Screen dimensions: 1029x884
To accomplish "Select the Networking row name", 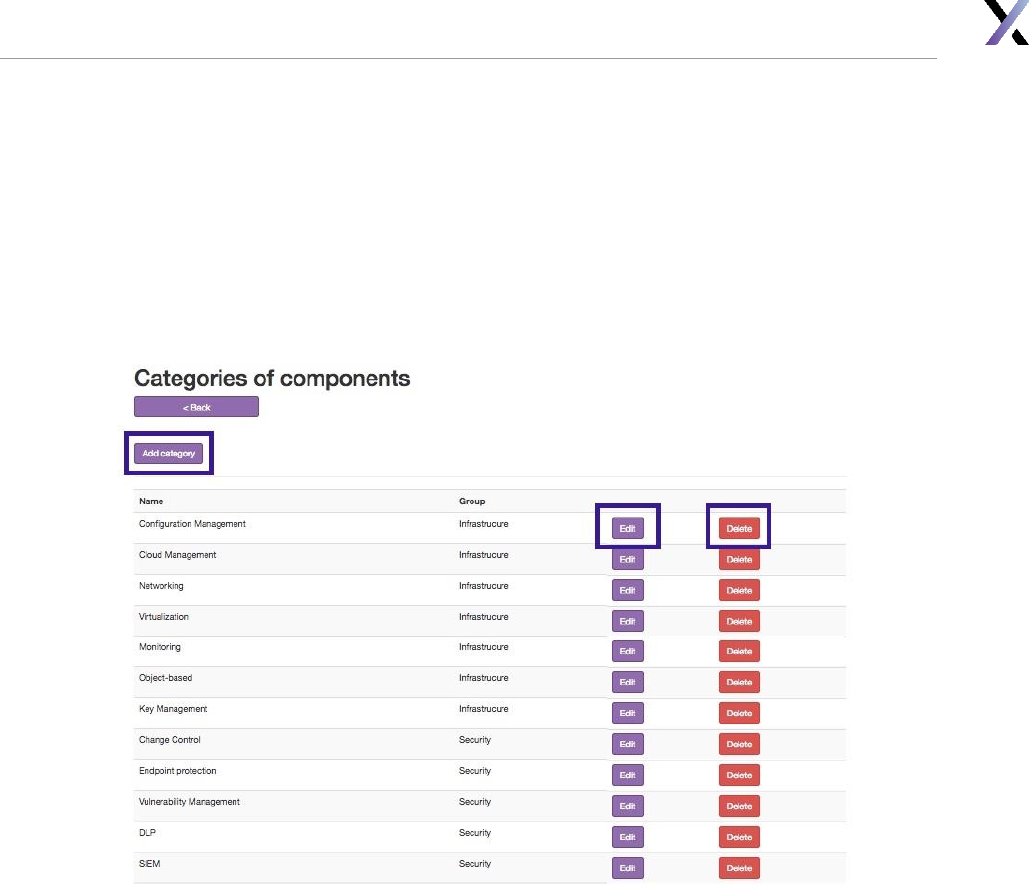I will 161,586.
